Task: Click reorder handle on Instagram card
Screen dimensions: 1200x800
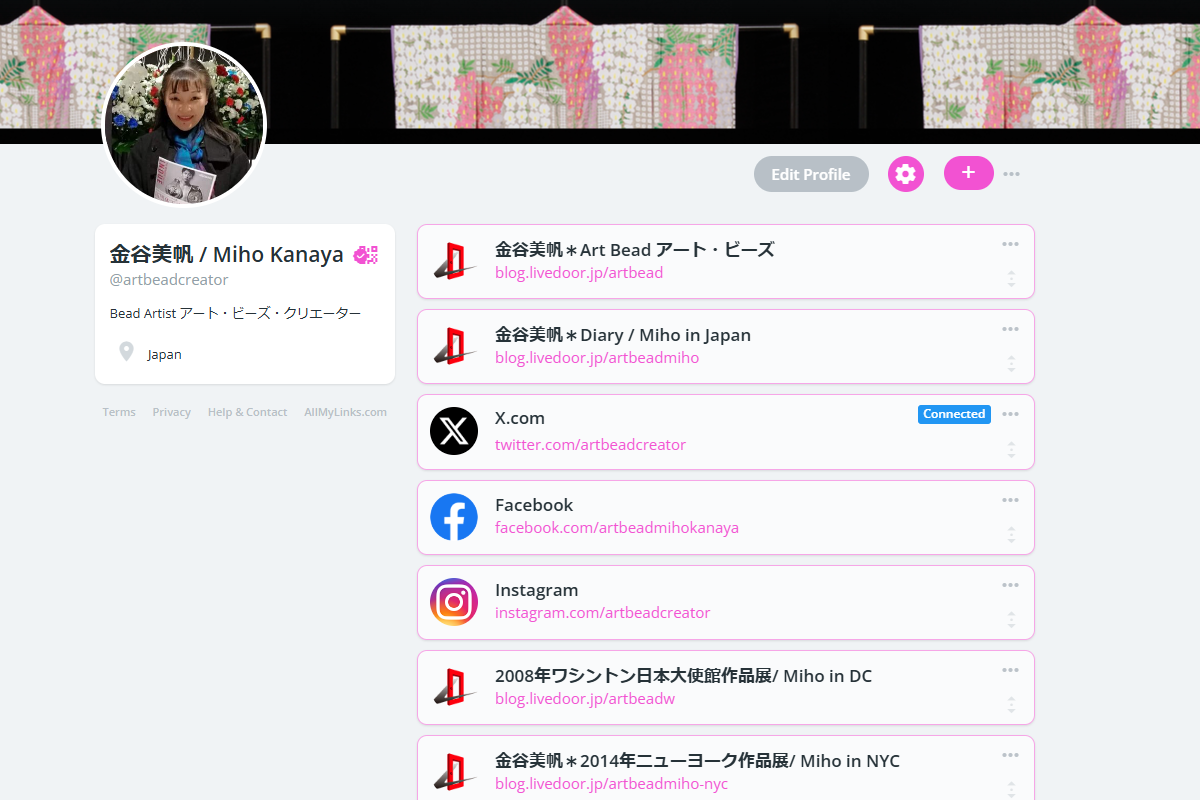Action: [x=1011, y=620]
